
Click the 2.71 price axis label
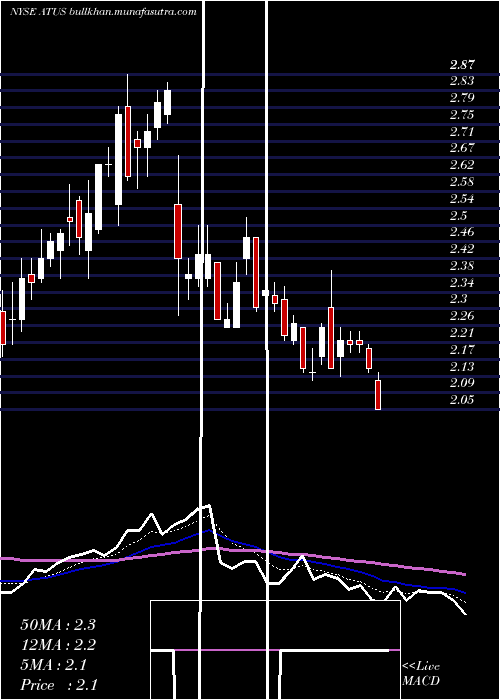462,132
